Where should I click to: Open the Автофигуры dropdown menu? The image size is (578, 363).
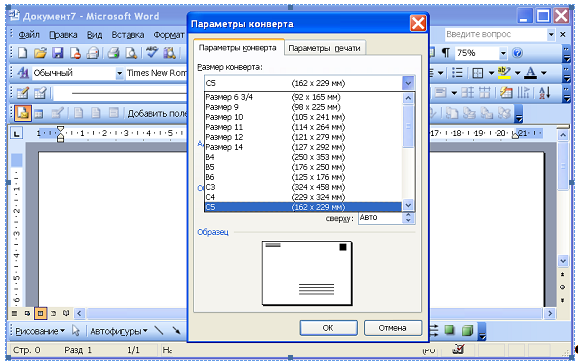click(119, 331)
